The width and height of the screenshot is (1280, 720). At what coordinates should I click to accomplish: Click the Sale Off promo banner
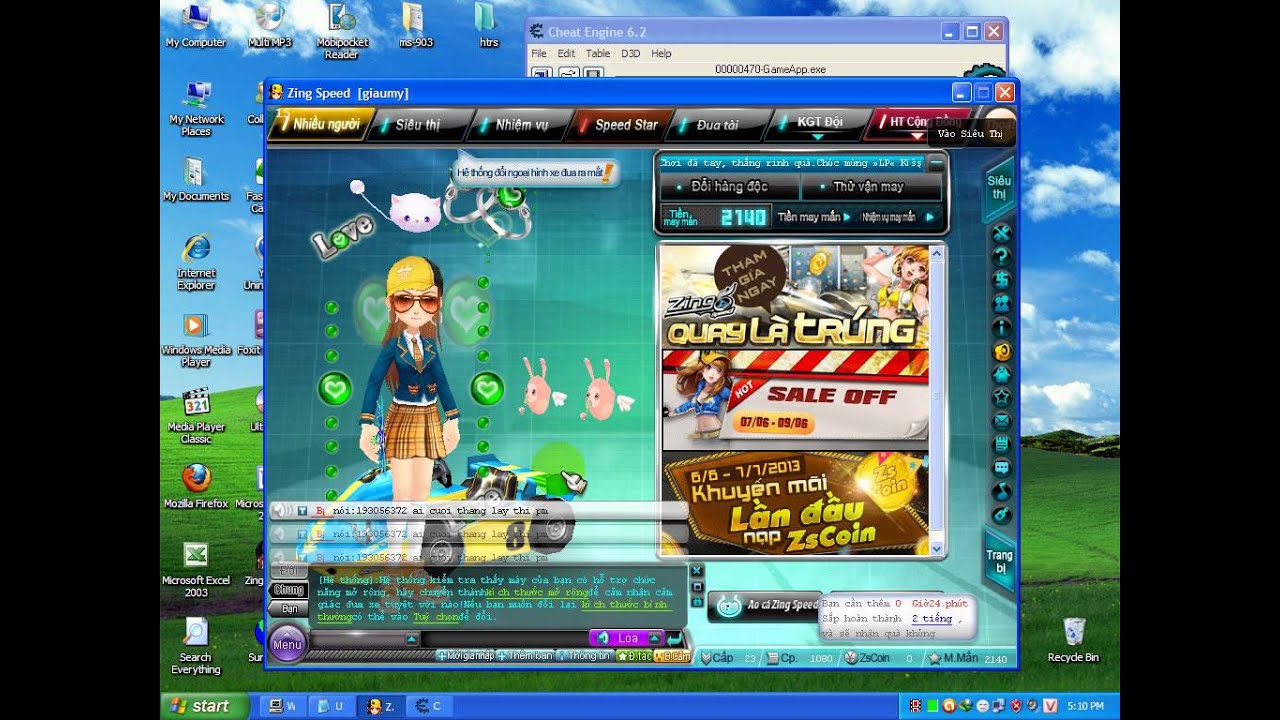pos(795,399)
